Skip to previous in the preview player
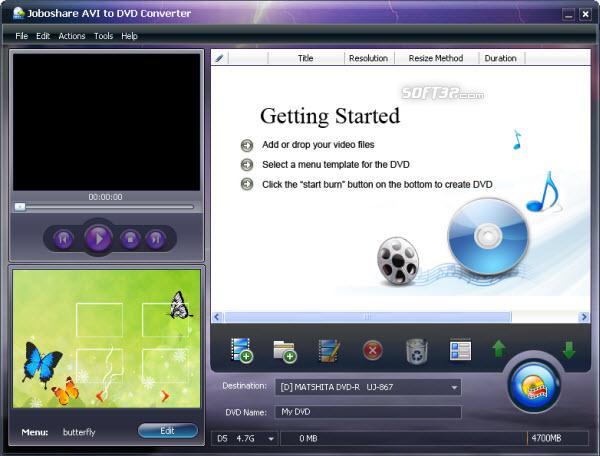 (63, 239)
